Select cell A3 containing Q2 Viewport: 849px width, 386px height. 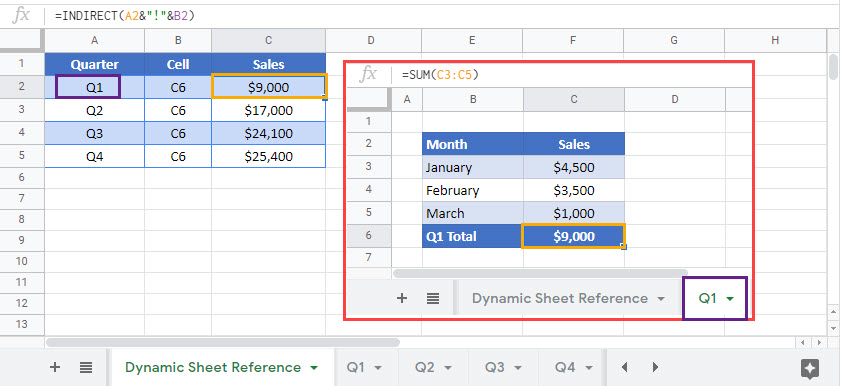point(94,110)
